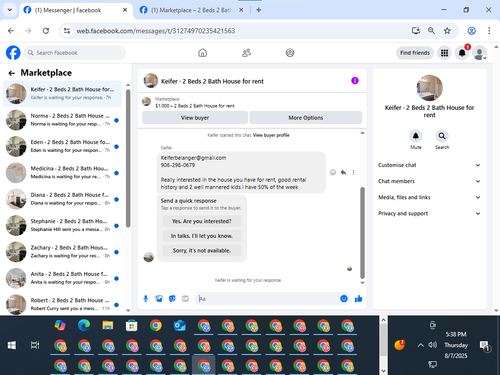Image resolution: width=500 pixels, height=375 pixels.
Task: Send quick reply 'Yes. Are you interested?'
Action: tap(202, 221)
